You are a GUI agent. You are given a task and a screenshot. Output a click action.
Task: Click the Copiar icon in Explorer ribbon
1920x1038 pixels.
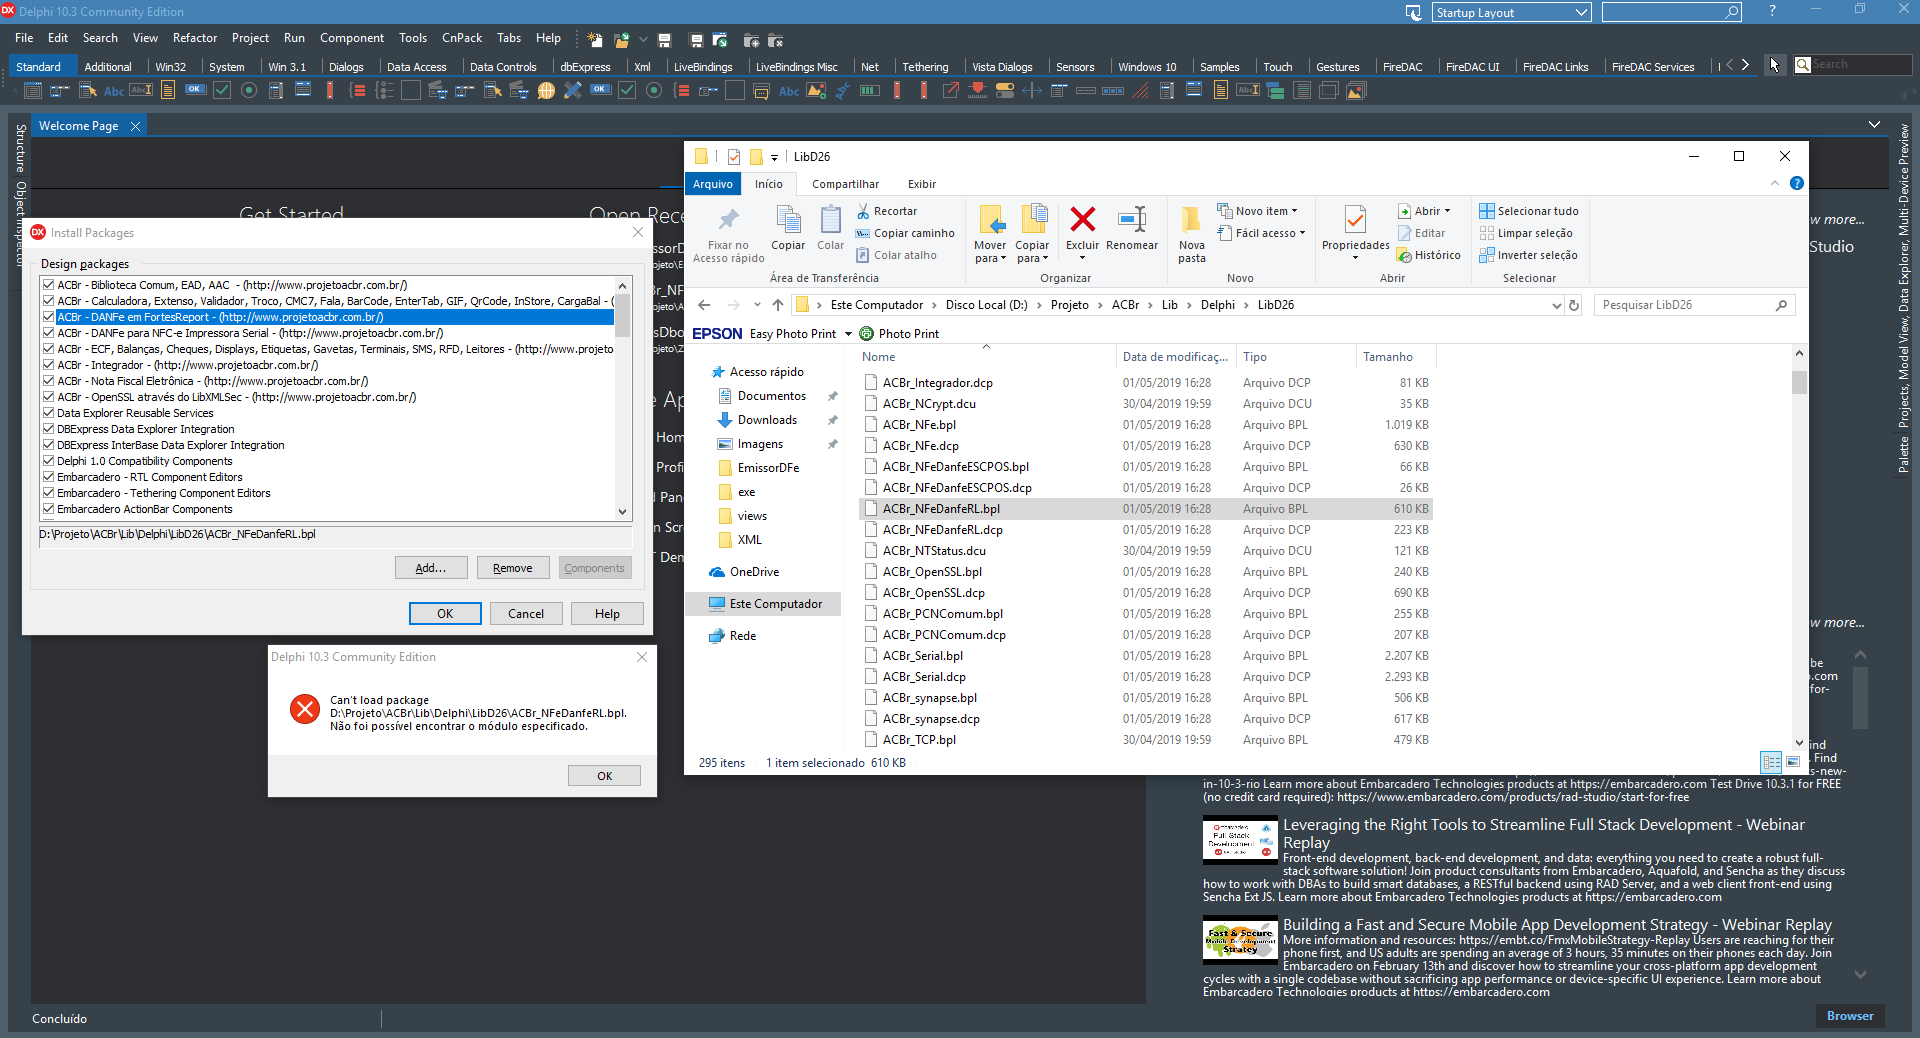[788, 219]
